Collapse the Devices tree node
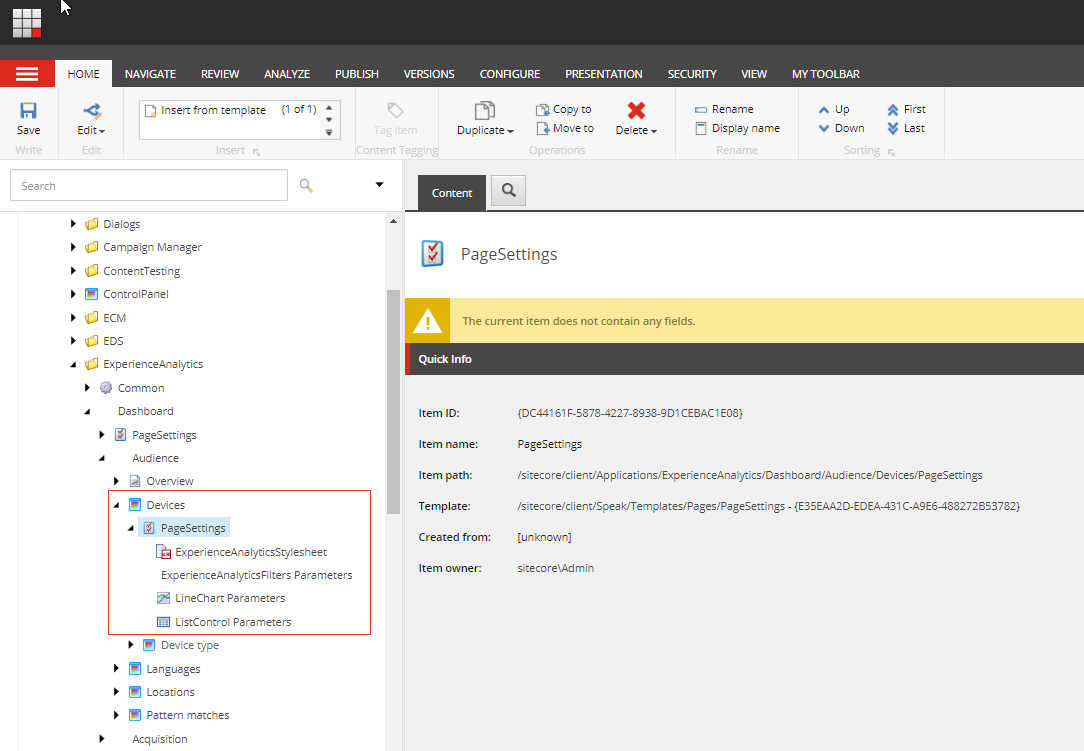Image resolution: width=1084 pixels, height=751 pixels. click(116, 506)
